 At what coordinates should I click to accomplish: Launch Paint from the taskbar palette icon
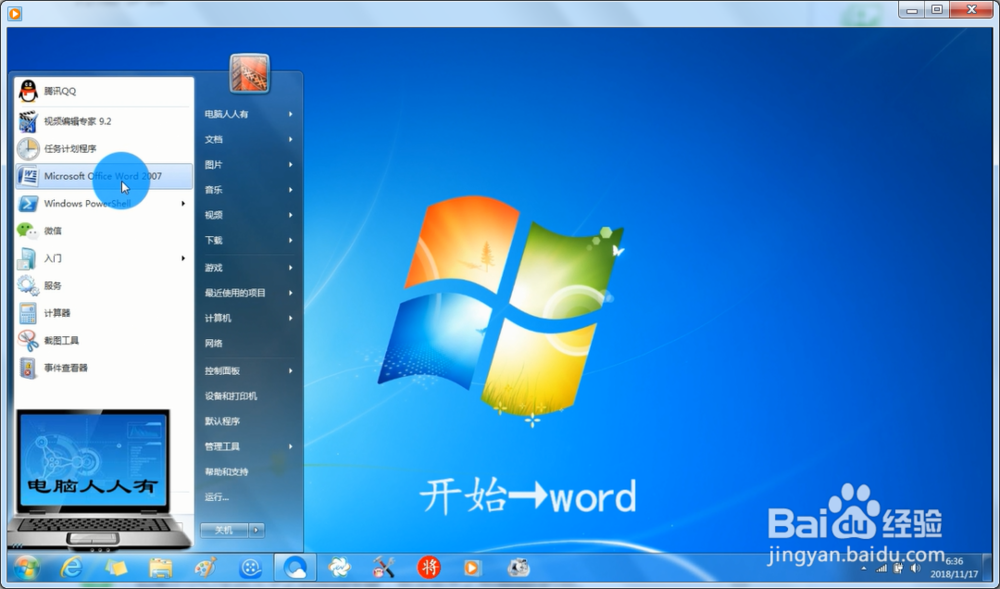click(x=205, y=567)
